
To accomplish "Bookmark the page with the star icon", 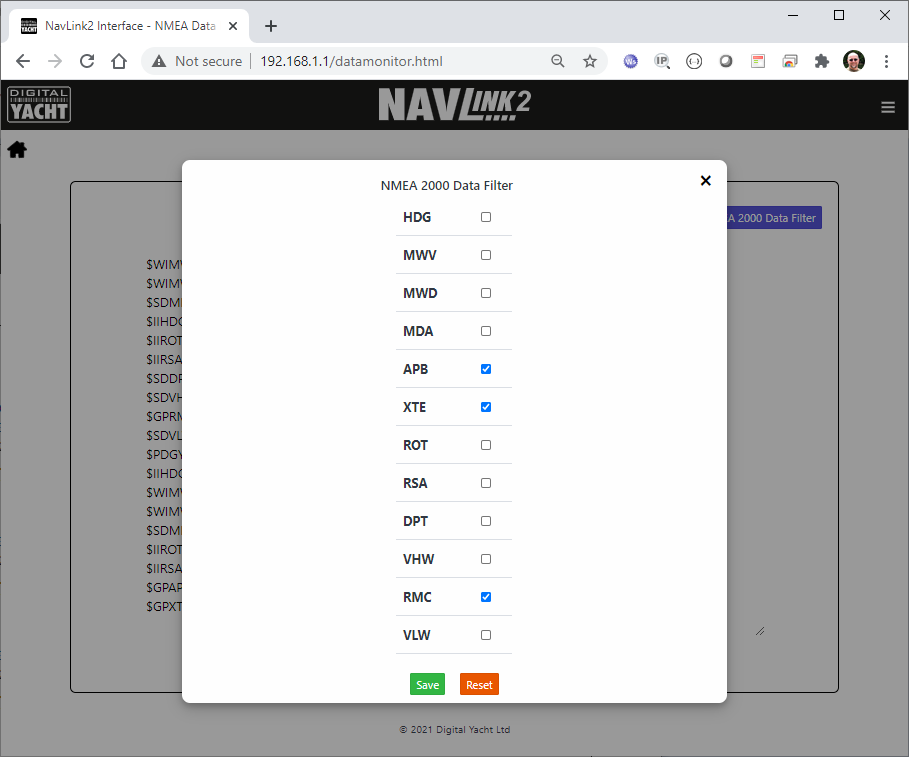I will point(590,61).
